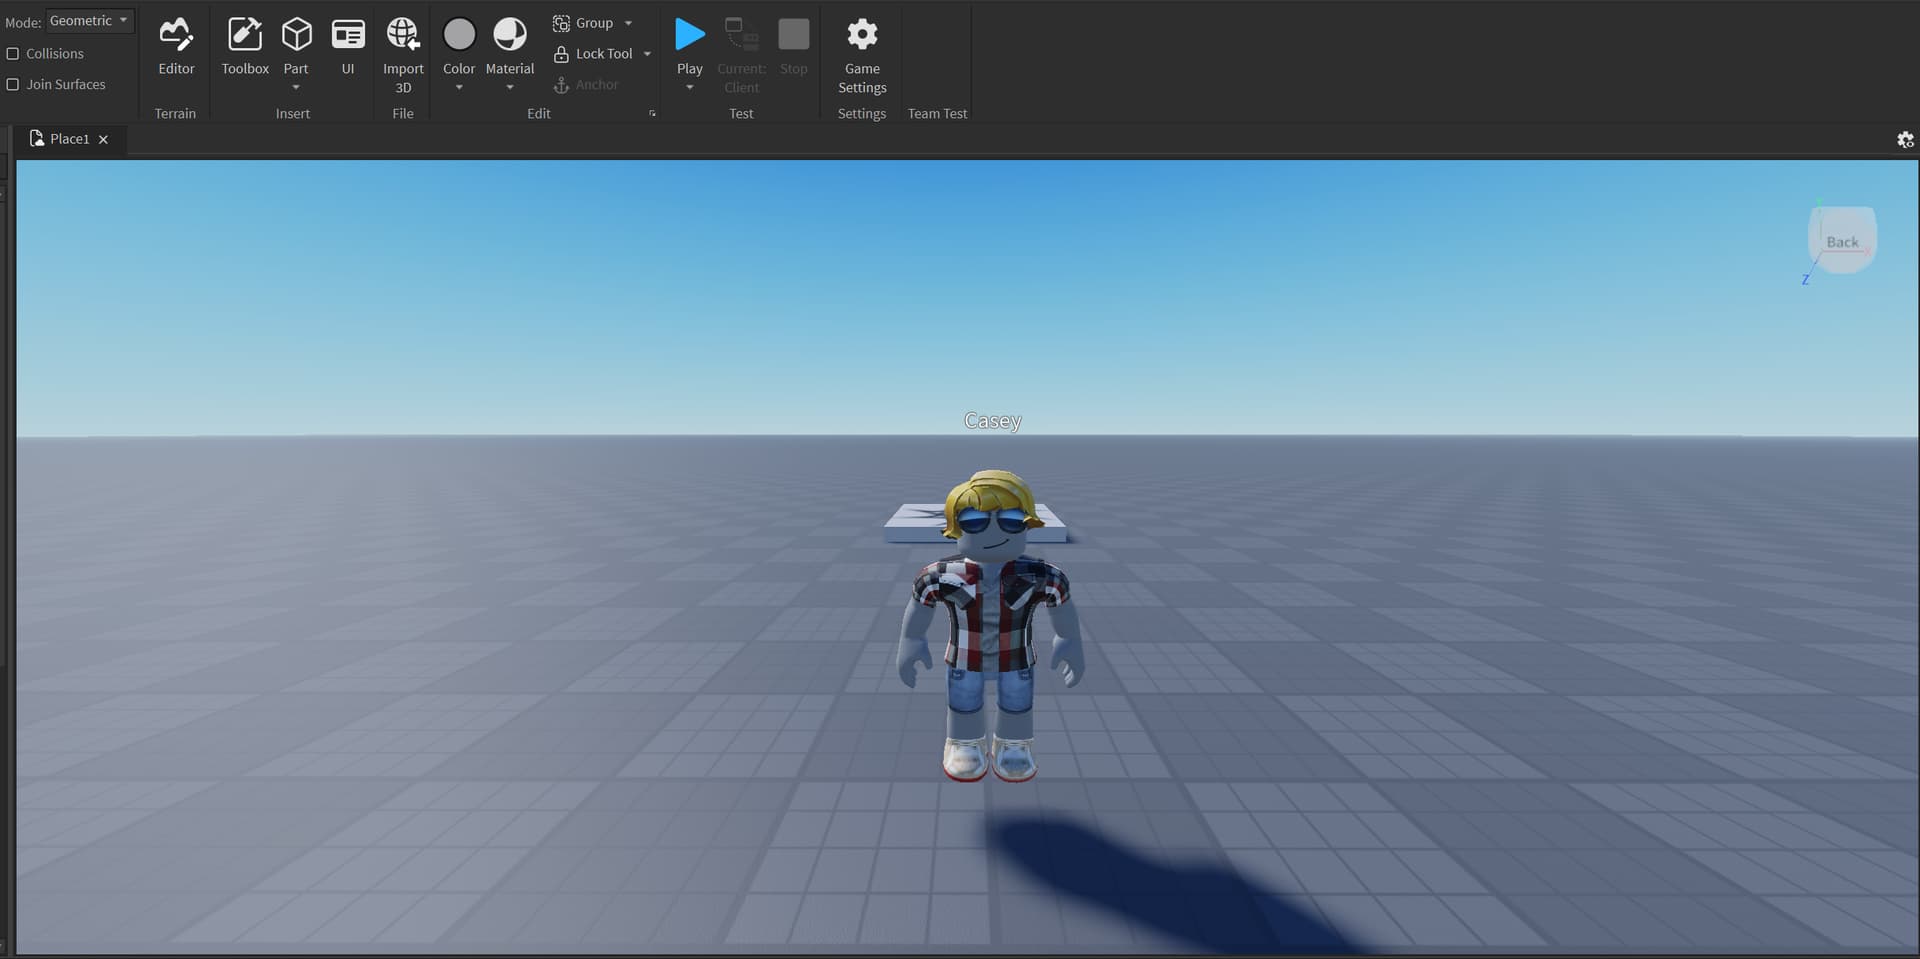This screenshot has width=1920, height=959.
Task: Start a Team Test session
Action: [x=936, y=113]
